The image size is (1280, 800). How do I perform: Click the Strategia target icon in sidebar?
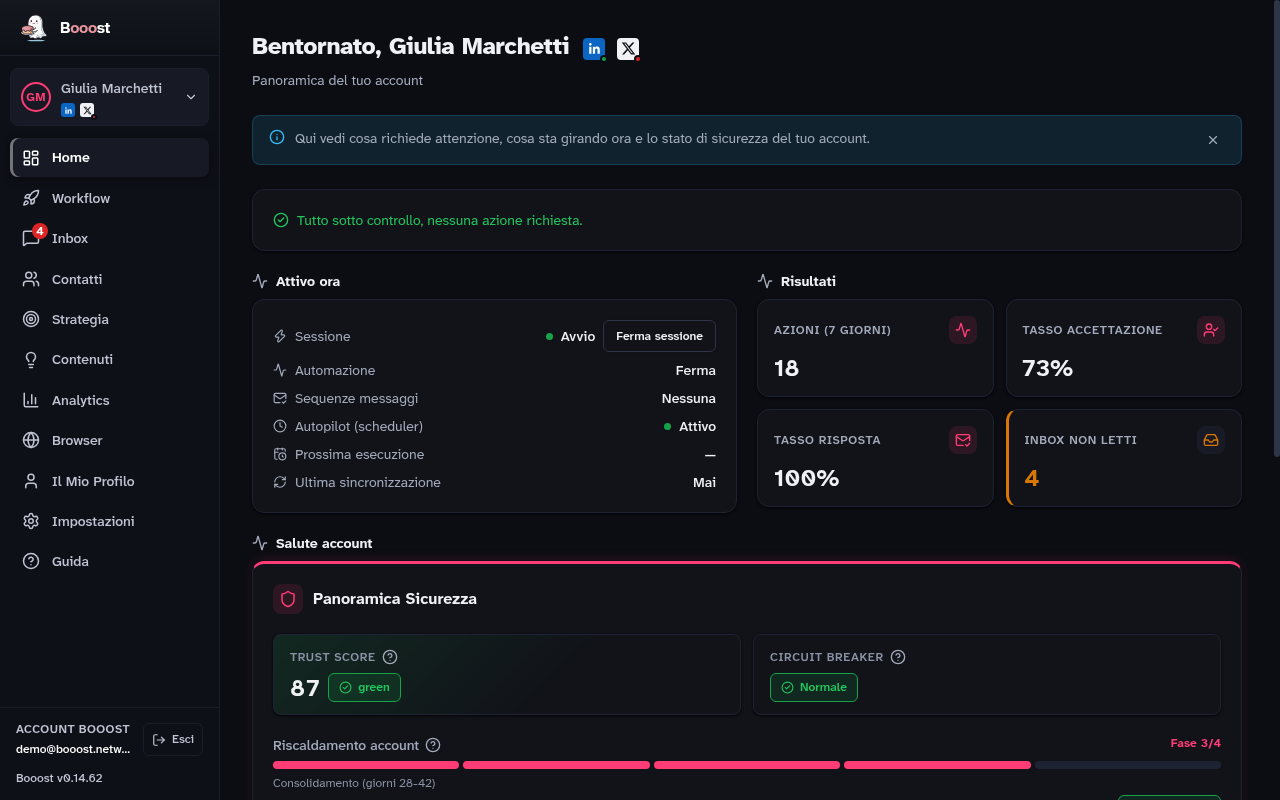[x=31, y=319]
